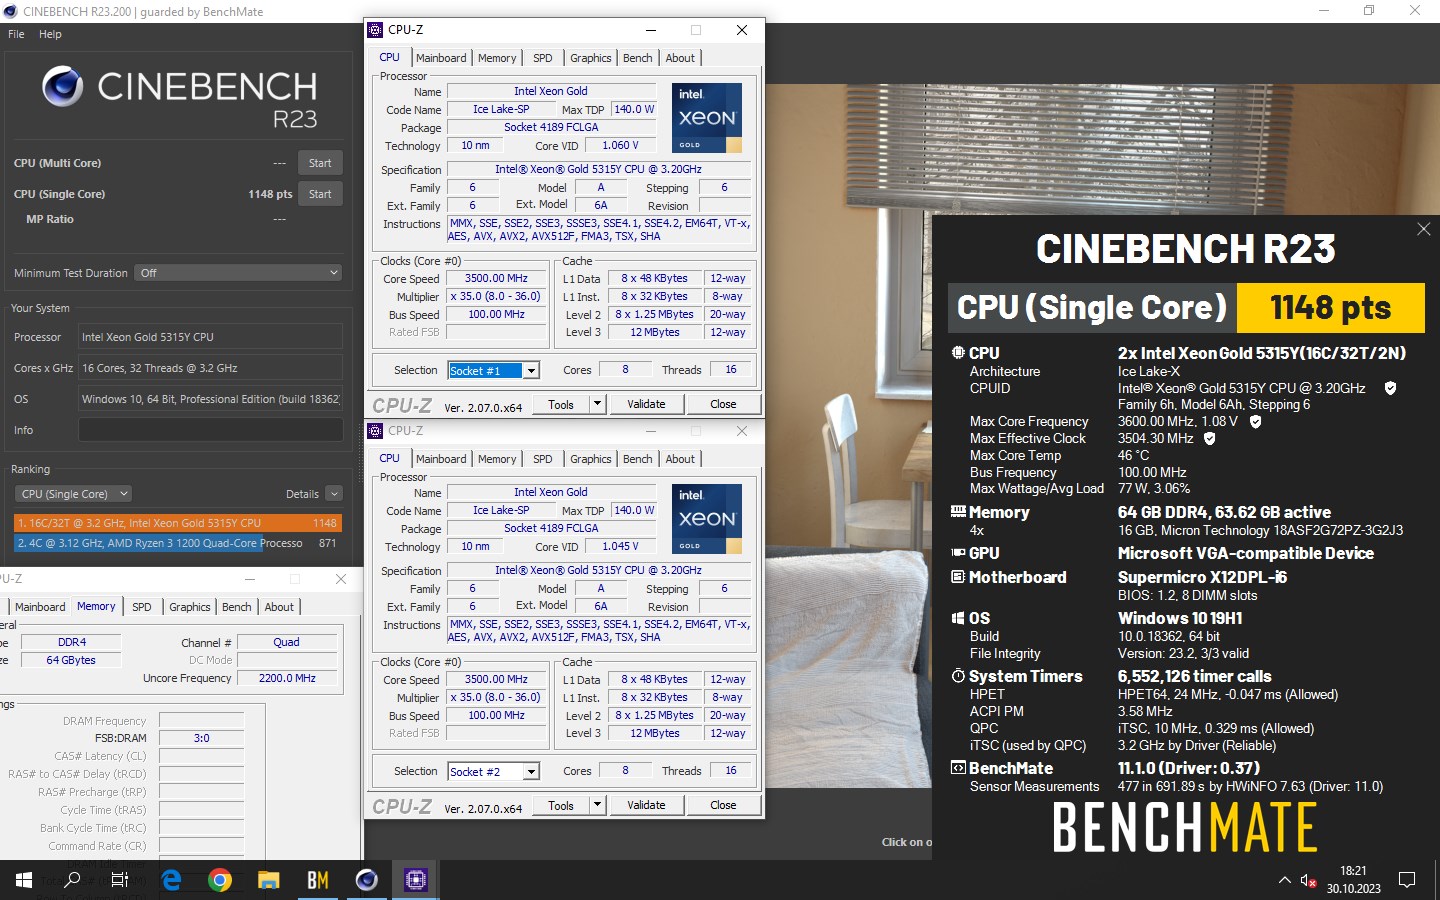Click the Processor field in Your System
This screenshot has height=900, width=1440.
coord(210,337)
